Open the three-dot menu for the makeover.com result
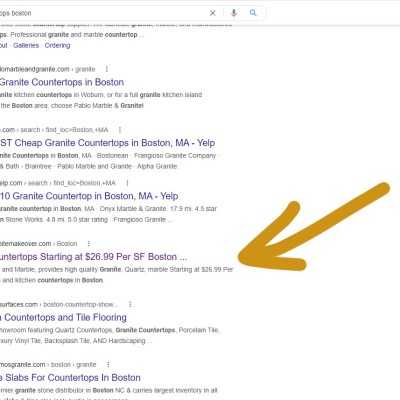The height and width of the screenshot is (400, 400). click(x=88, y=244)
